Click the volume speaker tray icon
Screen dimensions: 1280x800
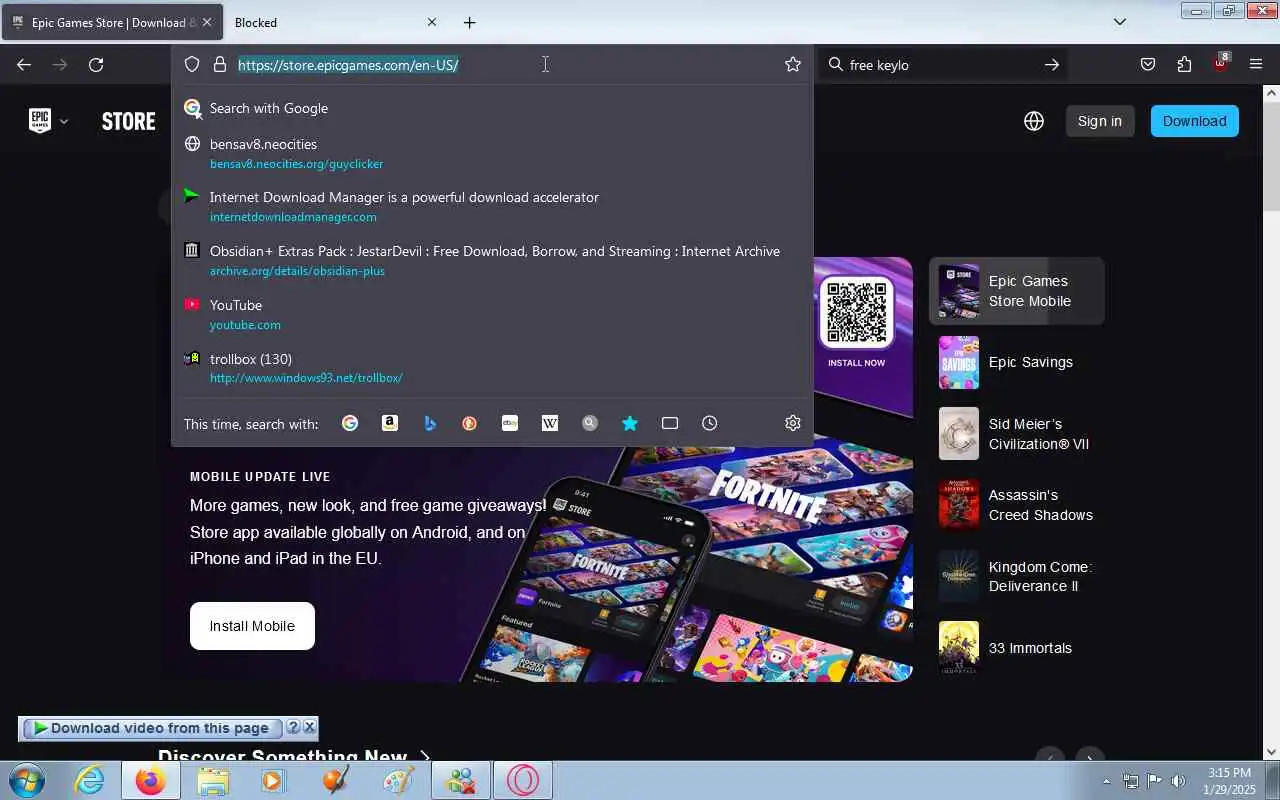(x=1178, y=781)
